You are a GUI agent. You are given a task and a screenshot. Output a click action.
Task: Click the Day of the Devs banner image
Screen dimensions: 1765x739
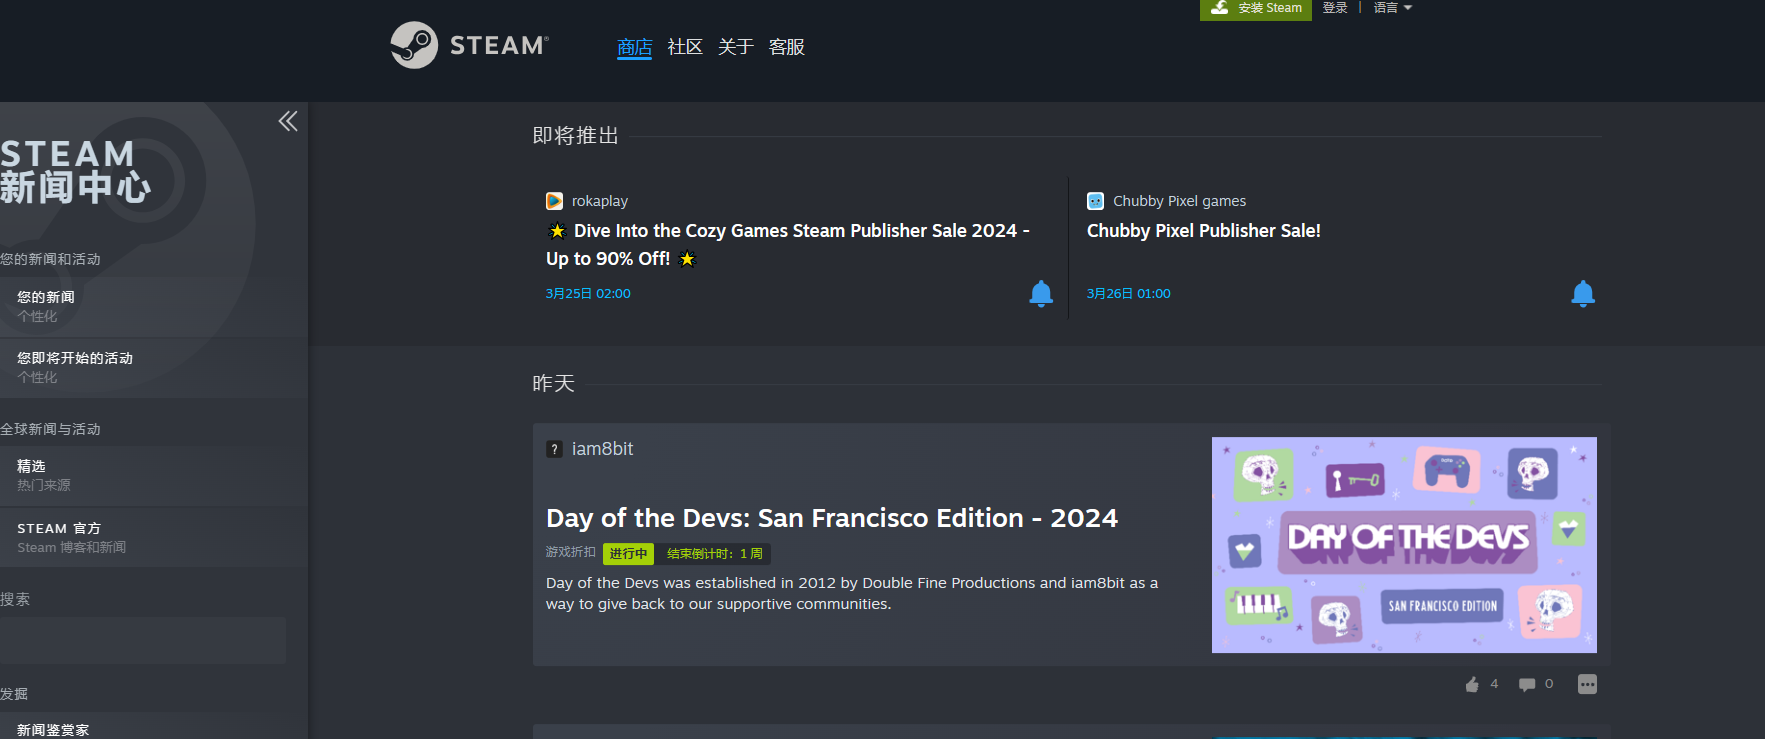point(1404,545)
